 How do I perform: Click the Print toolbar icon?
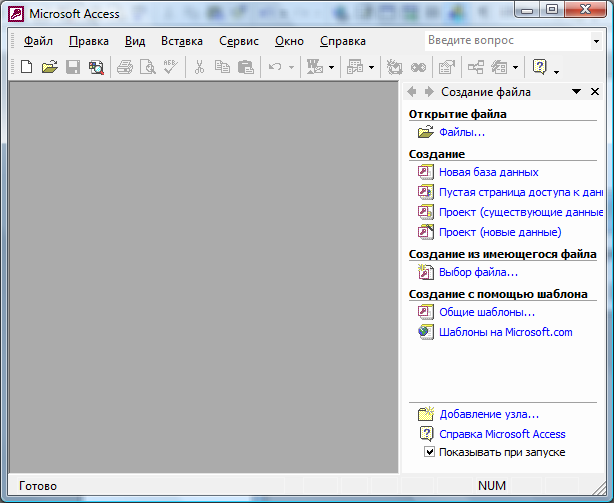click(125, 67)
